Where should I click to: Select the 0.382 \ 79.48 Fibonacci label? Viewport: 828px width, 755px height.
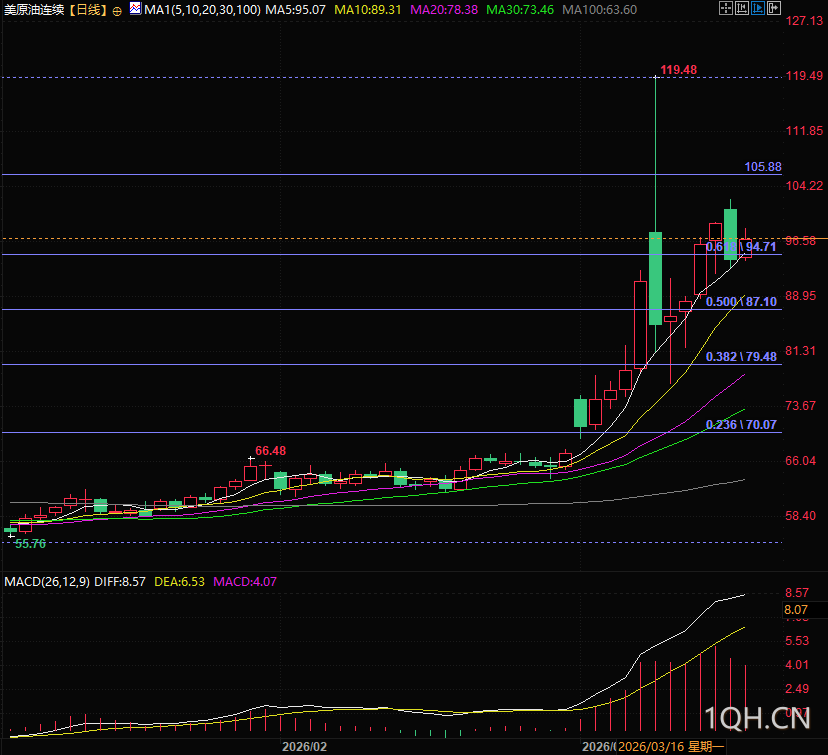pyautogui.click(x=741, y=357)
